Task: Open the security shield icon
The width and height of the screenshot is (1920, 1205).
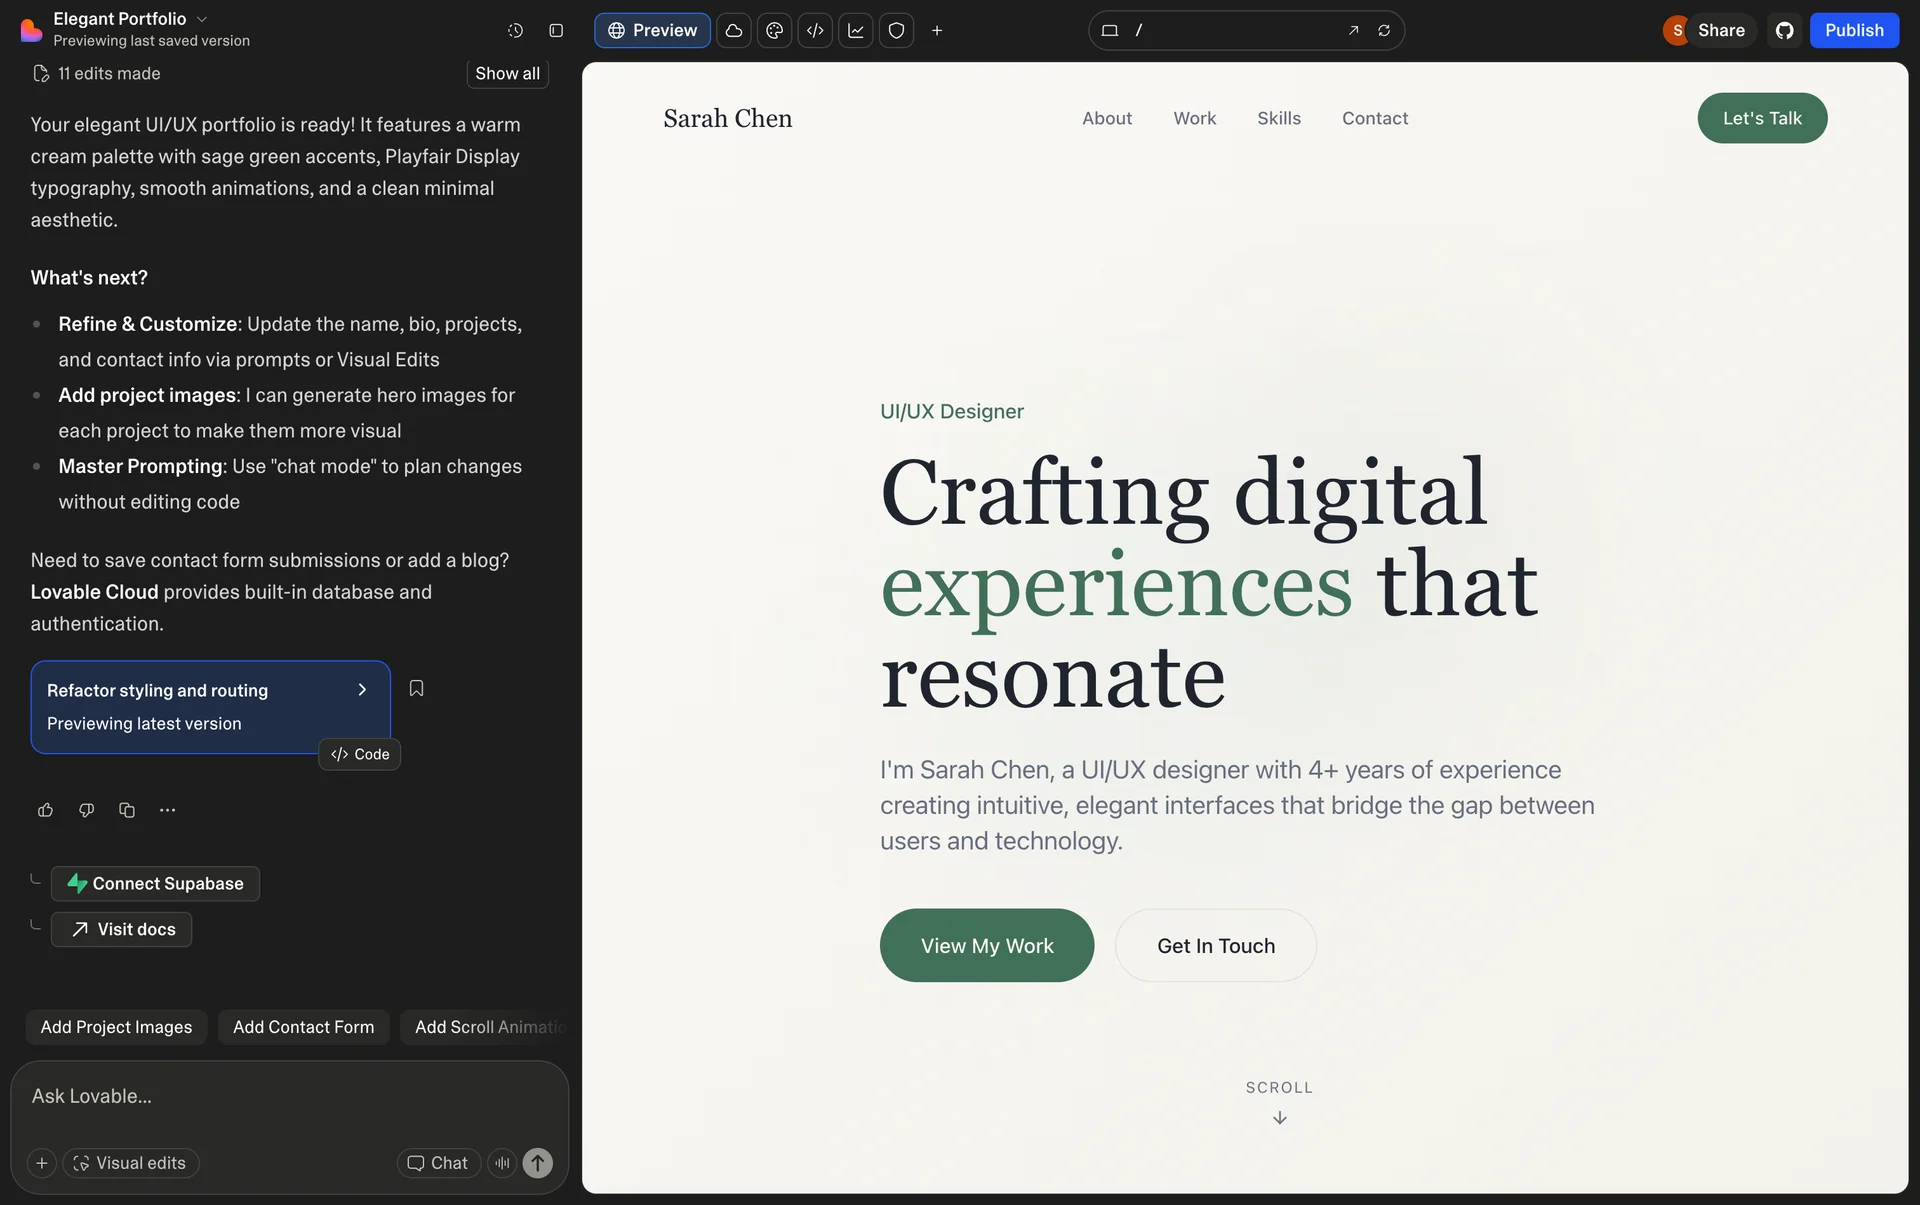Action: click(896, 30)
